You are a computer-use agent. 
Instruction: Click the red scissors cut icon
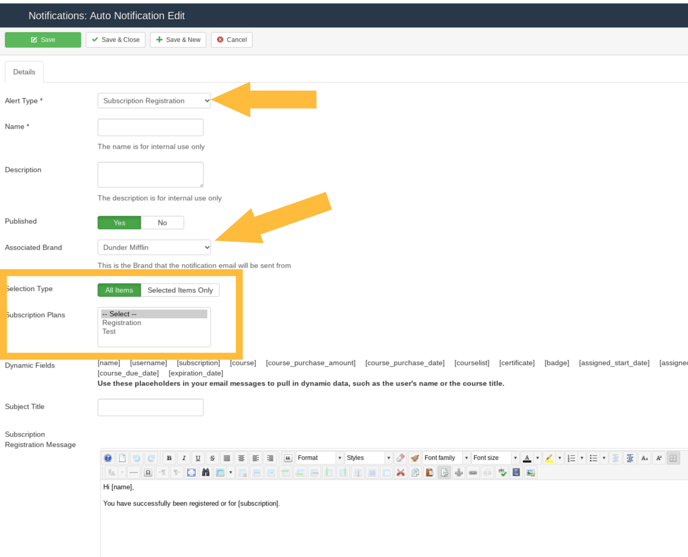400,473
